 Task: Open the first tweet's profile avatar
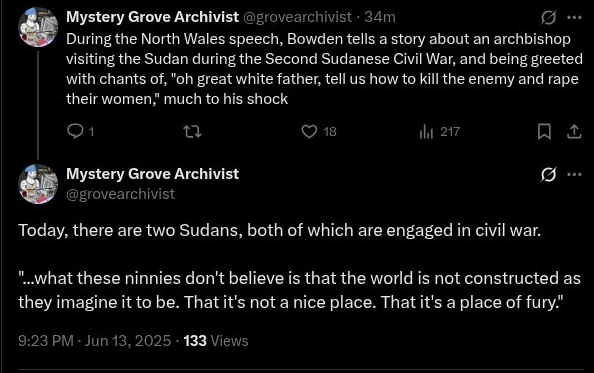(38, 27)
